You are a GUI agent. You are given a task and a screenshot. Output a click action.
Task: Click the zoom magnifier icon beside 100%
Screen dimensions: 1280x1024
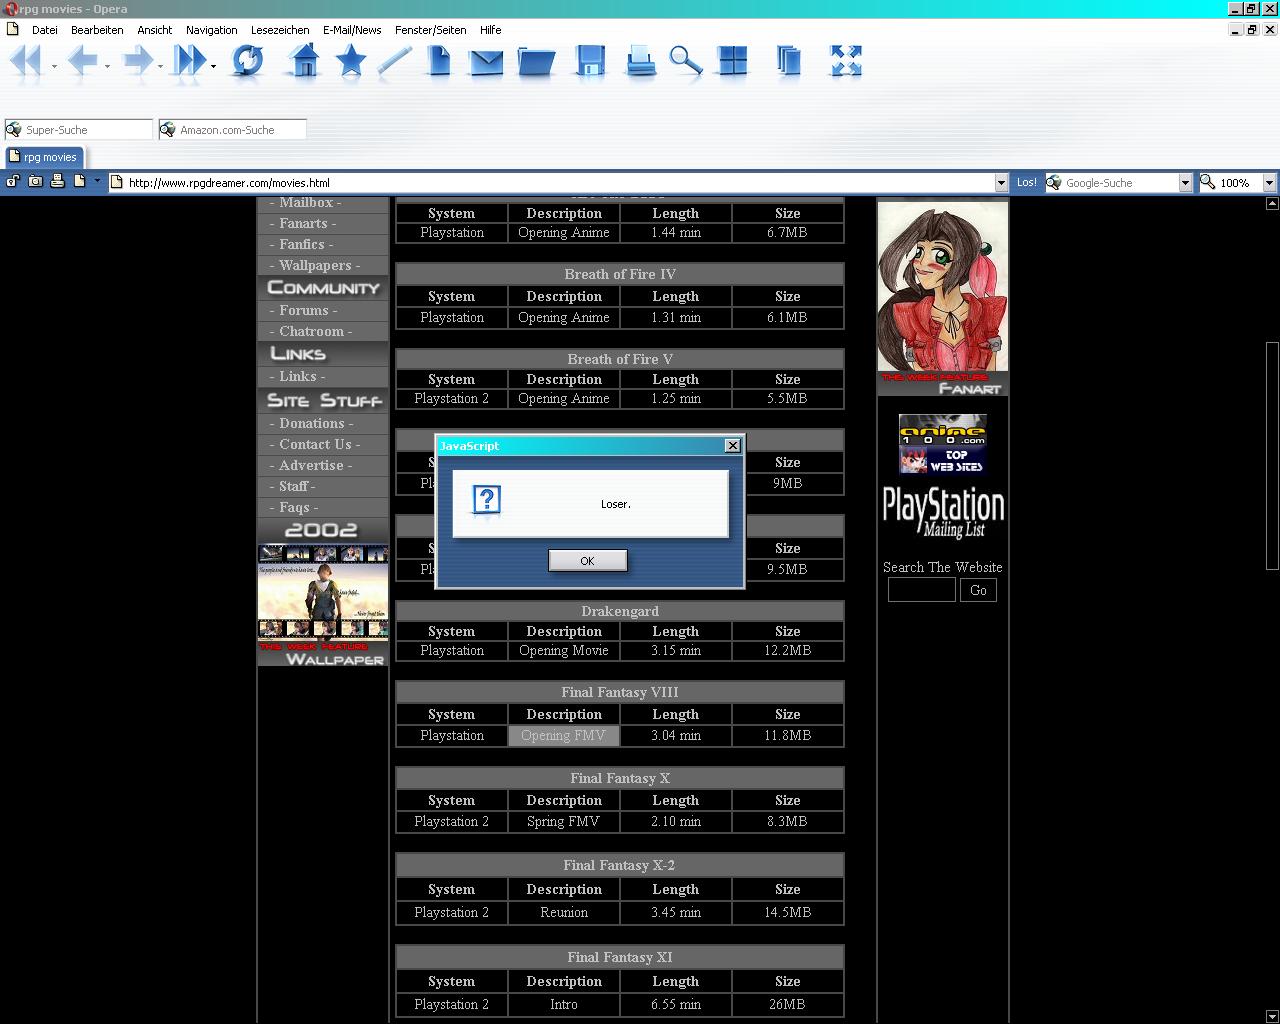tap(1208, 182)
